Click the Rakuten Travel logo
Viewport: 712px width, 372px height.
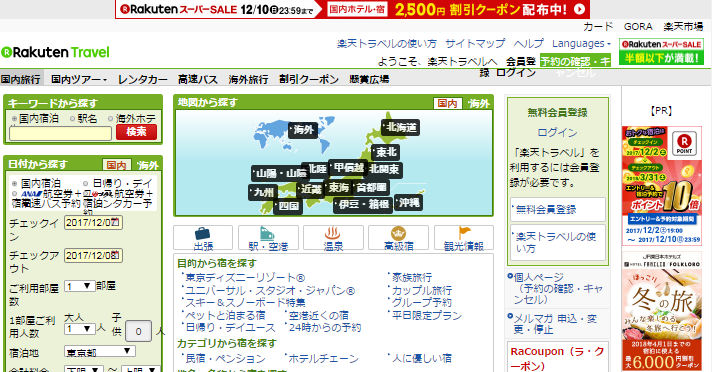(55, 53)
